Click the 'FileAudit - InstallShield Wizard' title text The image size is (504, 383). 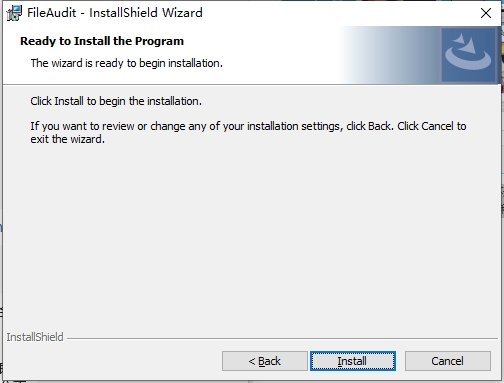[x=115, y=13]
